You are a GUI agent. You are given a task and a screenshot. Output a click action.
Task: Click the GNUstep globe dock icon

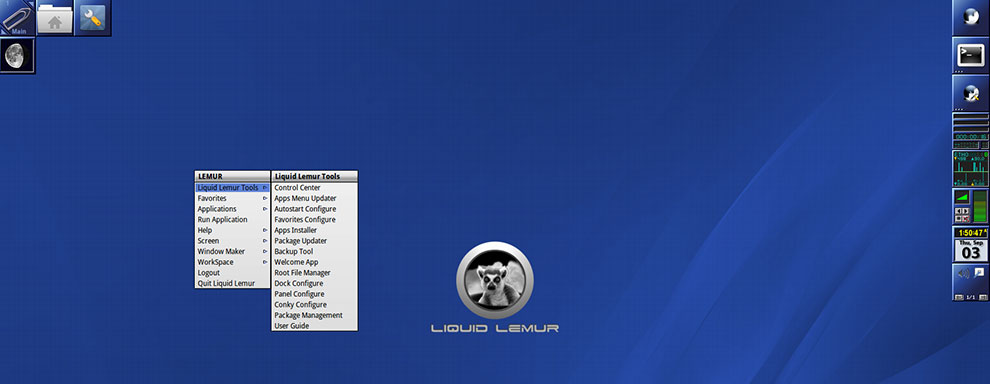click(x=971, y=17)
